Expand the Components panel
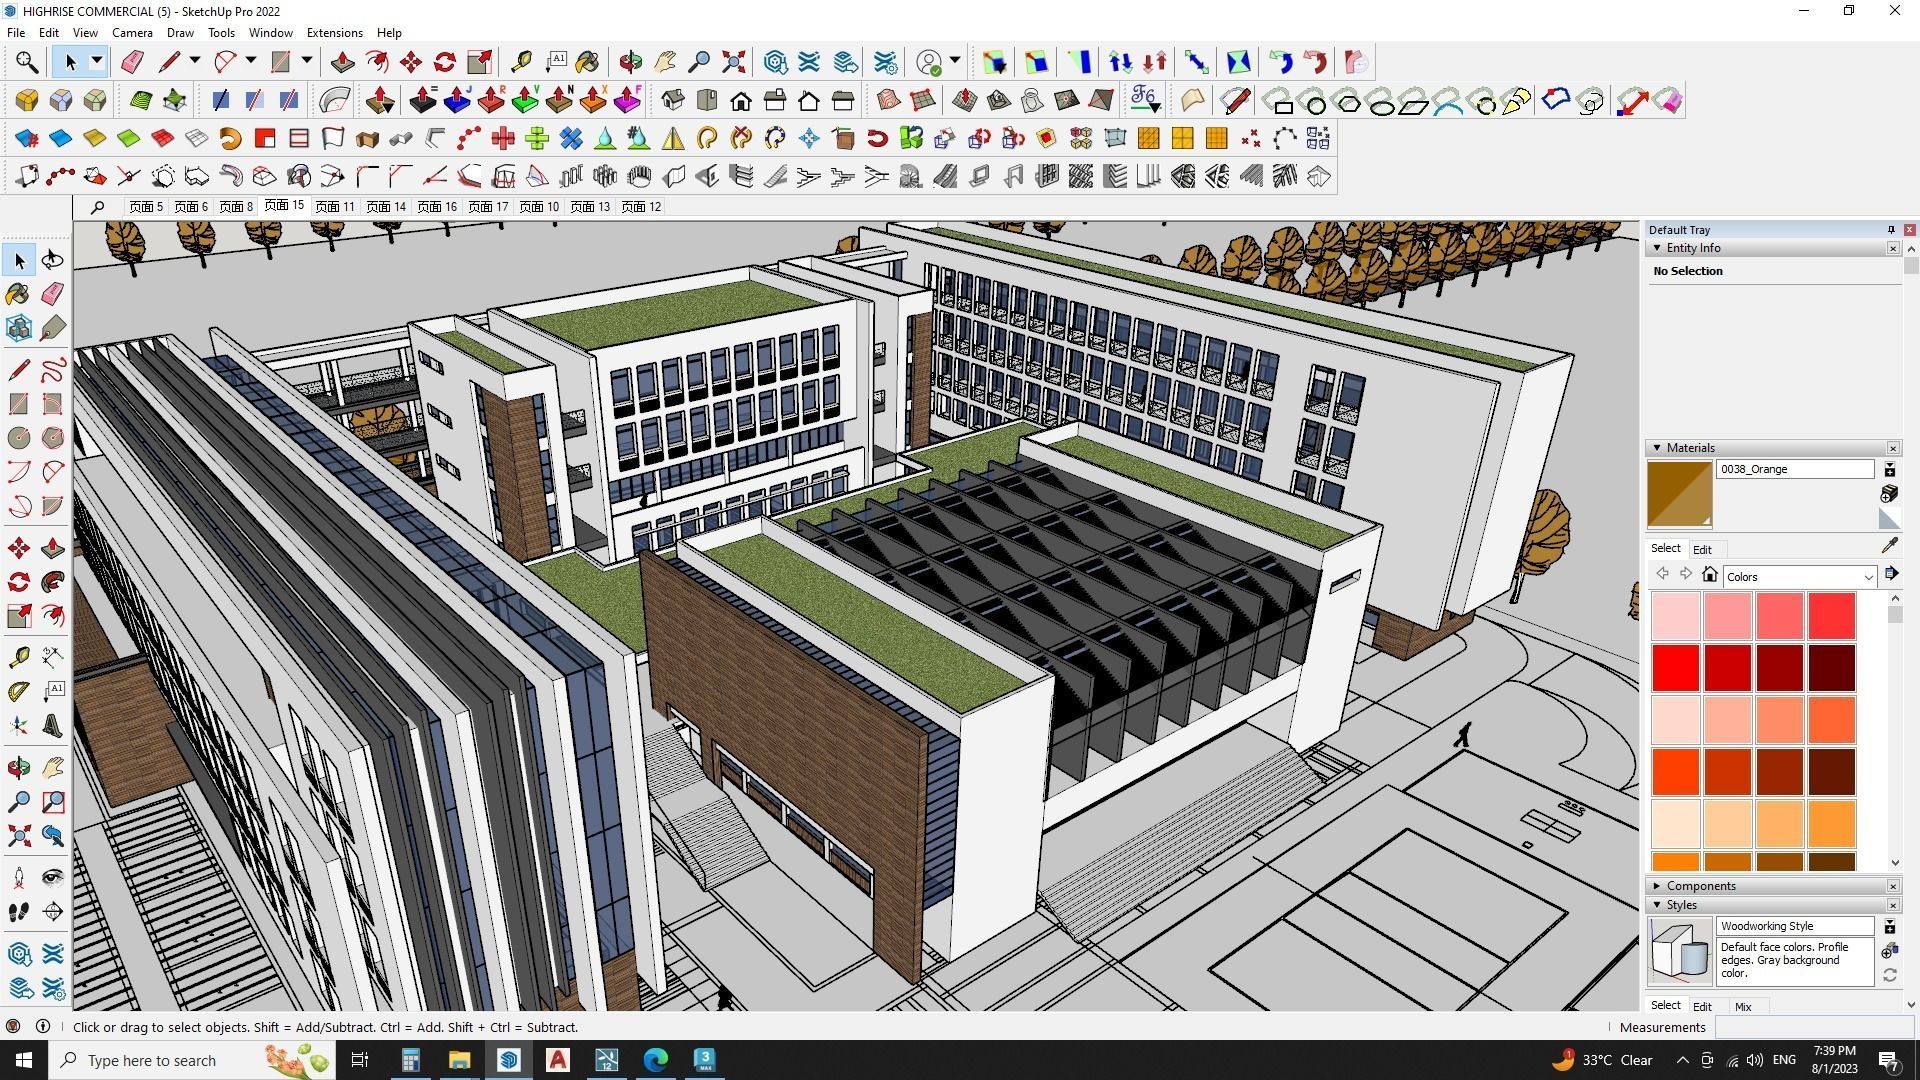The height and width of the screenshot is (1080, 1920). coord(1657,886)
